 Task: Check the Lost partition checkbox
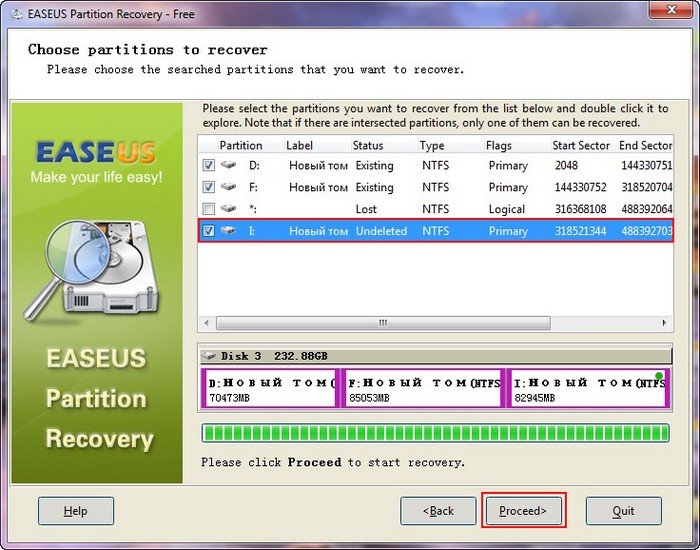(x=208, y=208)
